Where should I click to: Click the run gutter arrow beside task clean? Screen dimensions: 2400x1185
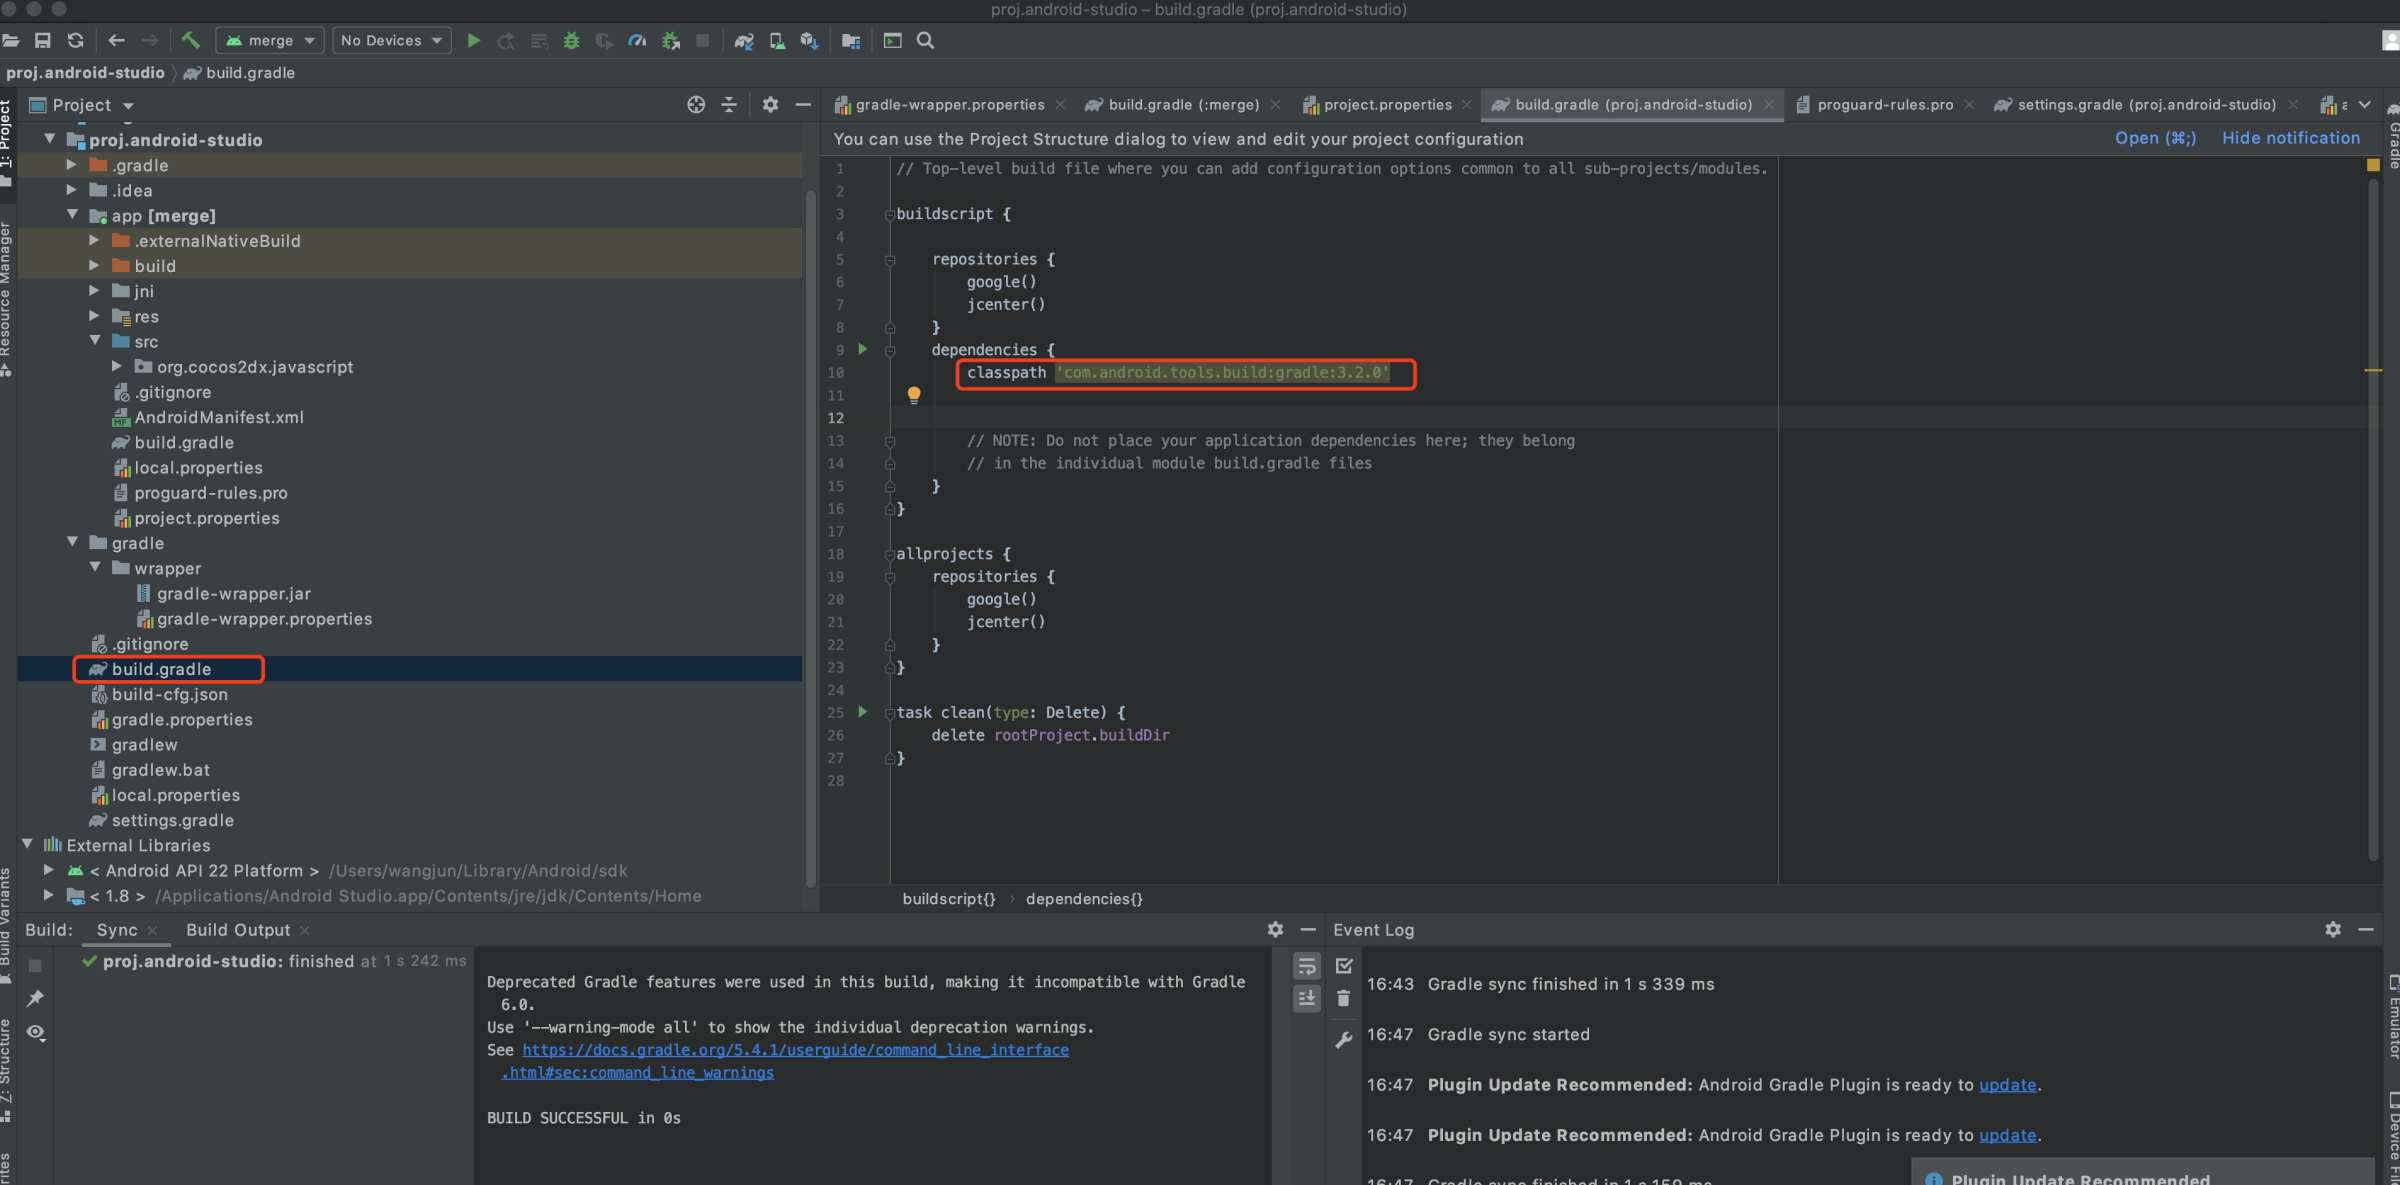[863, 712]
